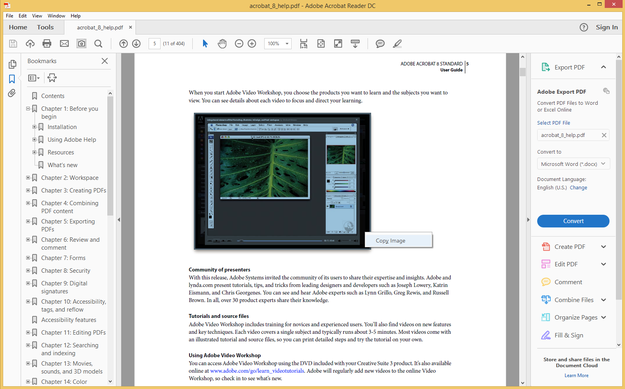Open the find text magnifier

[98, 44]
